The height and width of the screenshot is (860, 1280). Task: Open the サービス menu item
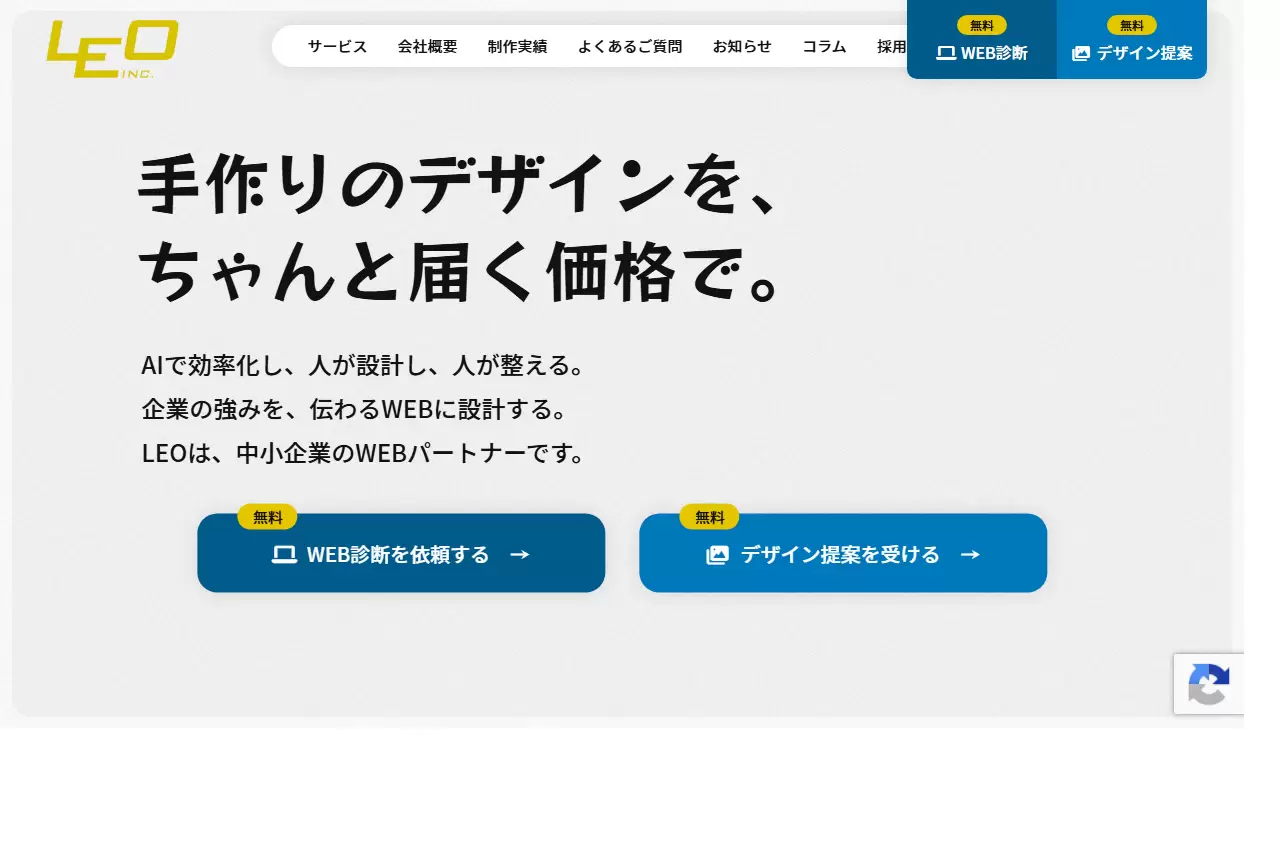(x=338, y=46)
